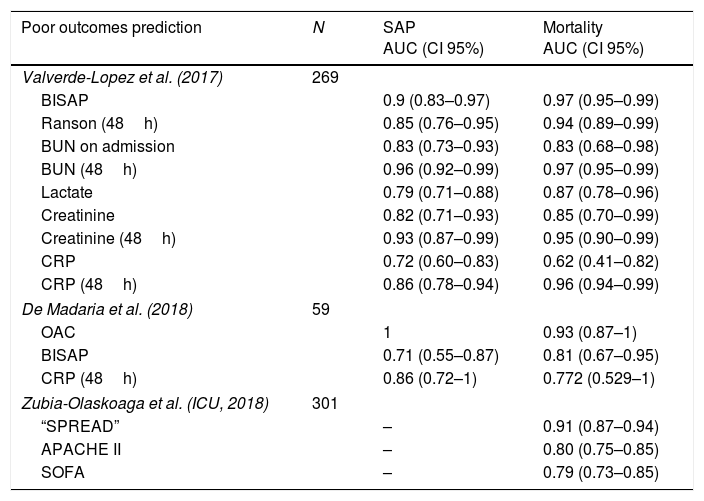Screen dimensions: 704x501
Task: Select the "BUN on admission" row label
Action: tap(108, 147)
